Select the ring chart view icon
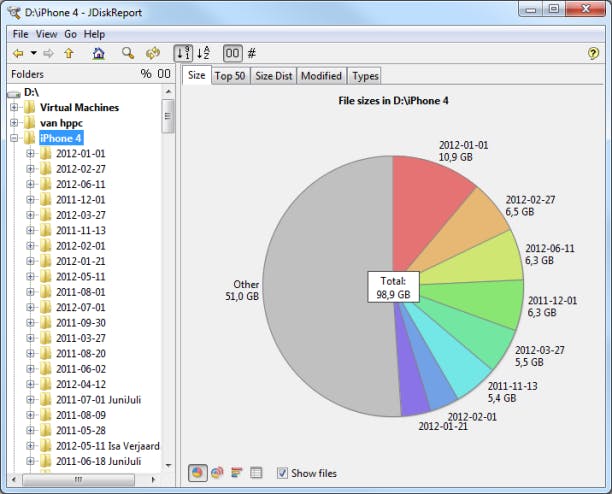Viewport: 612px width, 494px height. [217, 473]
